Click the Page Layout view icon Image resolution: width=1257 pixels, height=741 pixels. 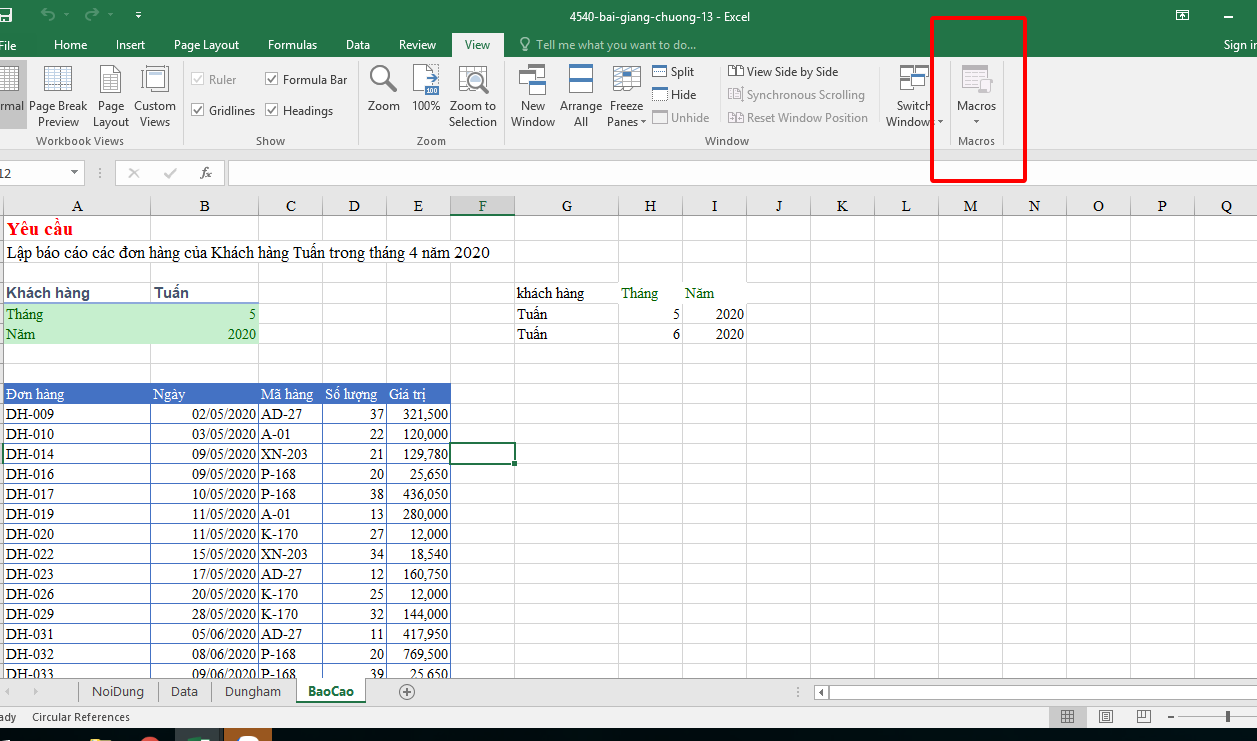click(x=111, y=80)
